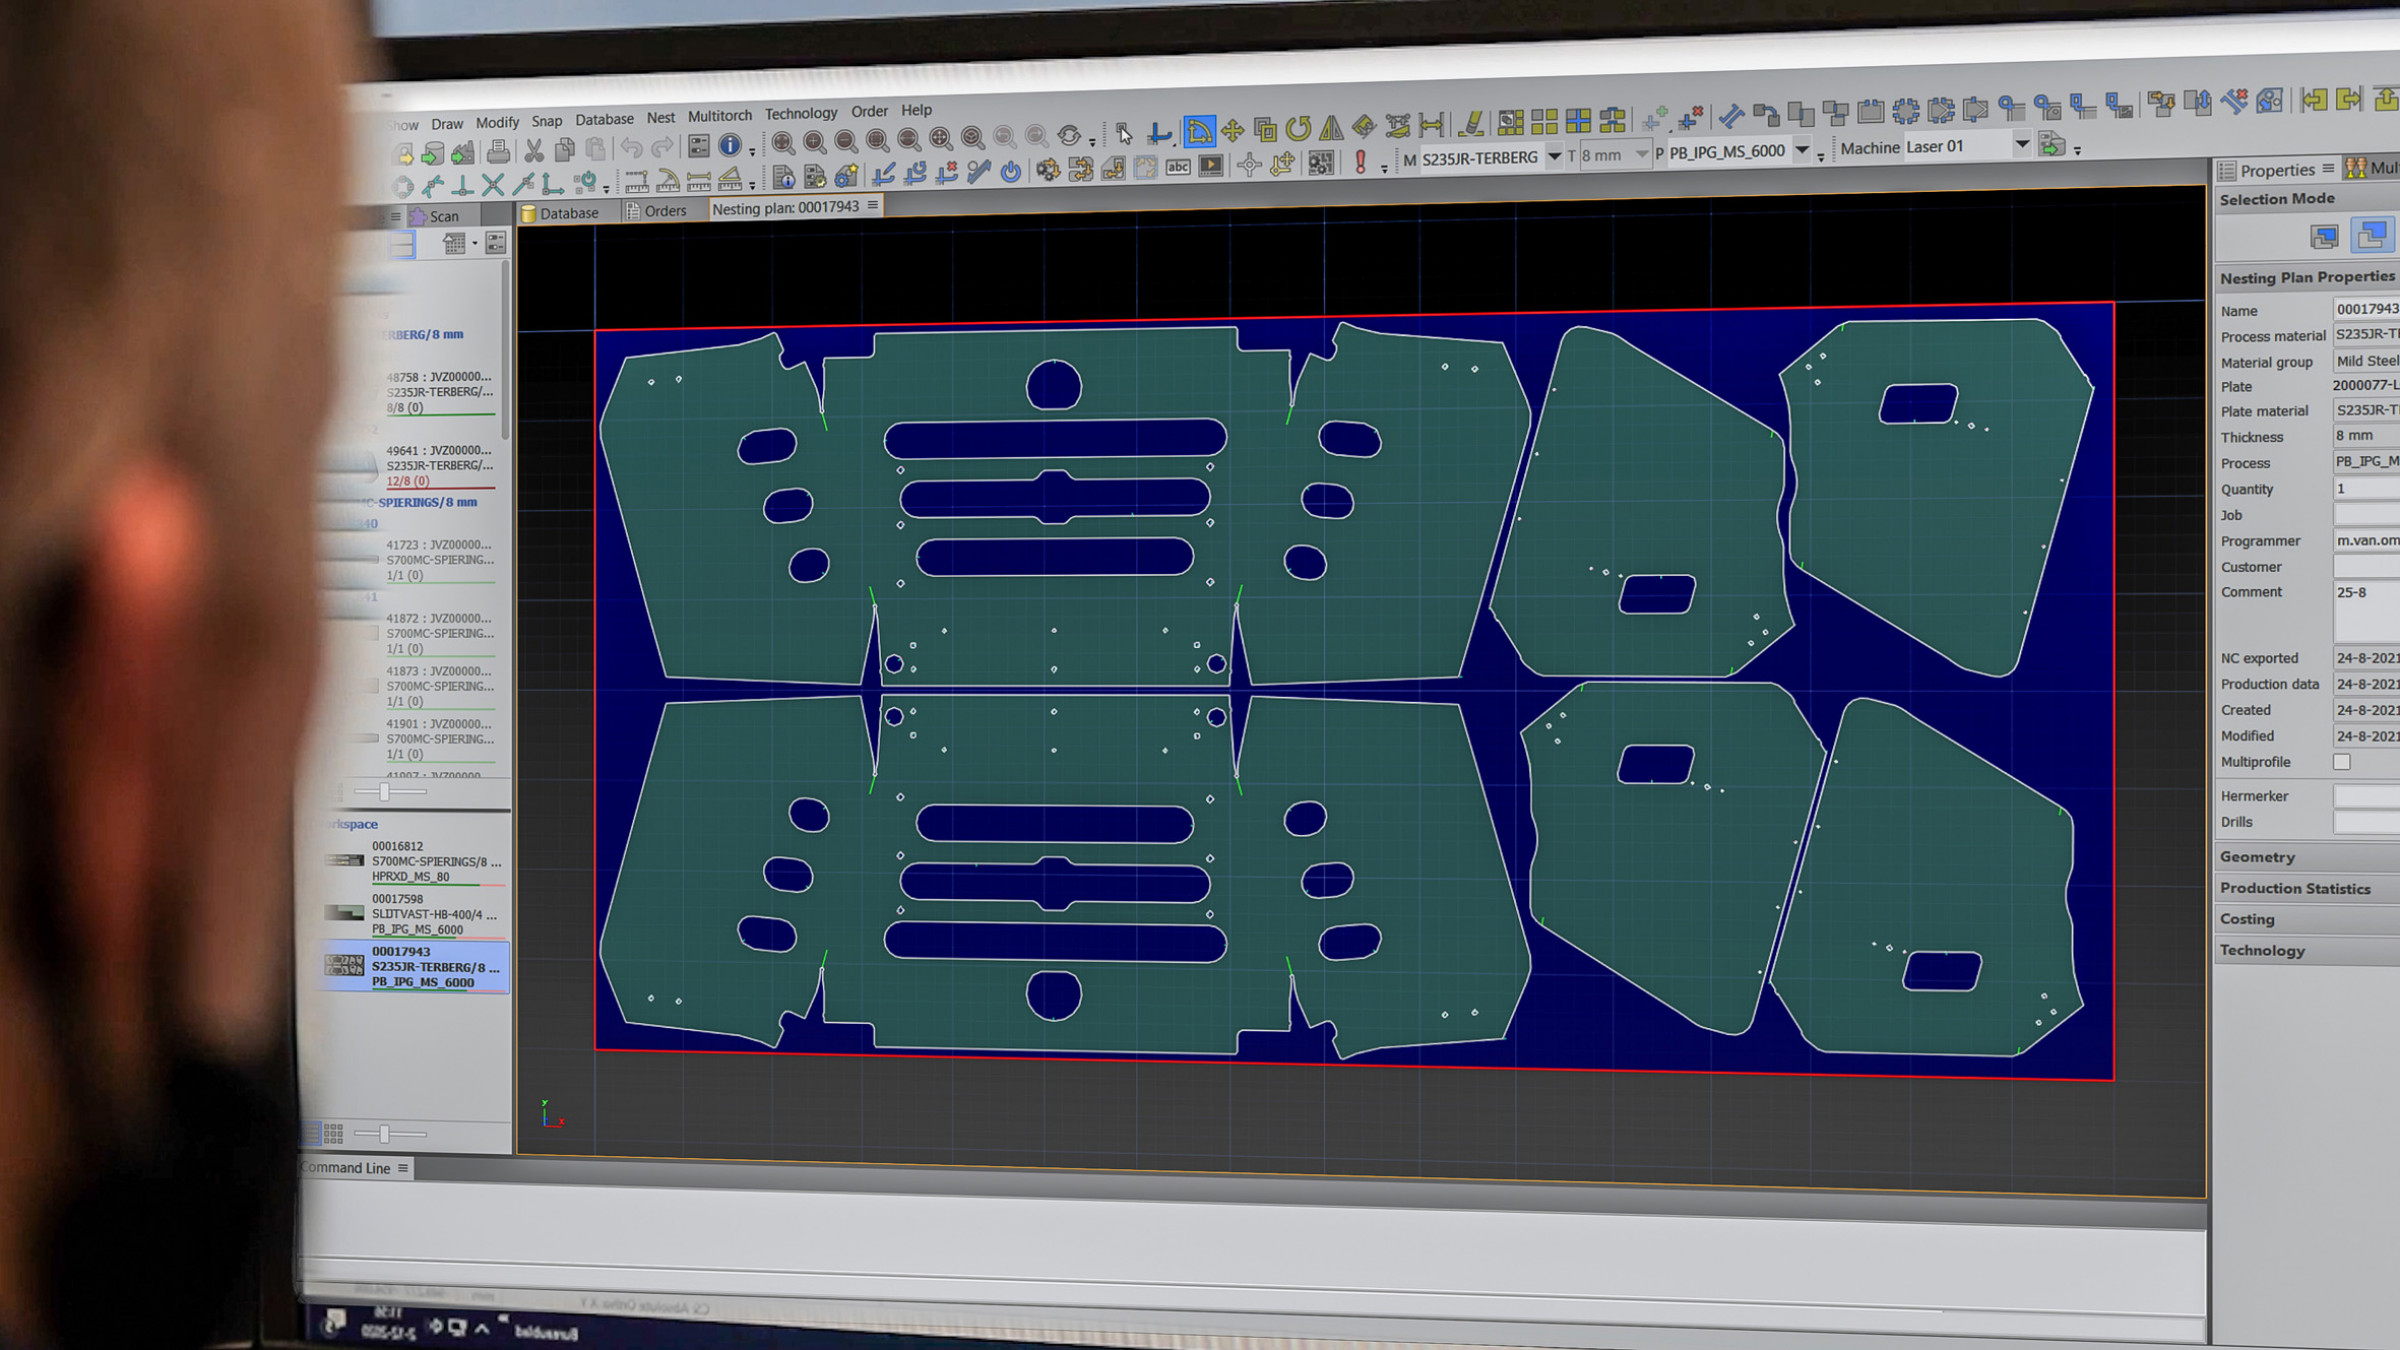Click the abc text tool icon
The height and width of the screenshot is (1350, 2400).
pyautogui.click(x=1178, y=167)
